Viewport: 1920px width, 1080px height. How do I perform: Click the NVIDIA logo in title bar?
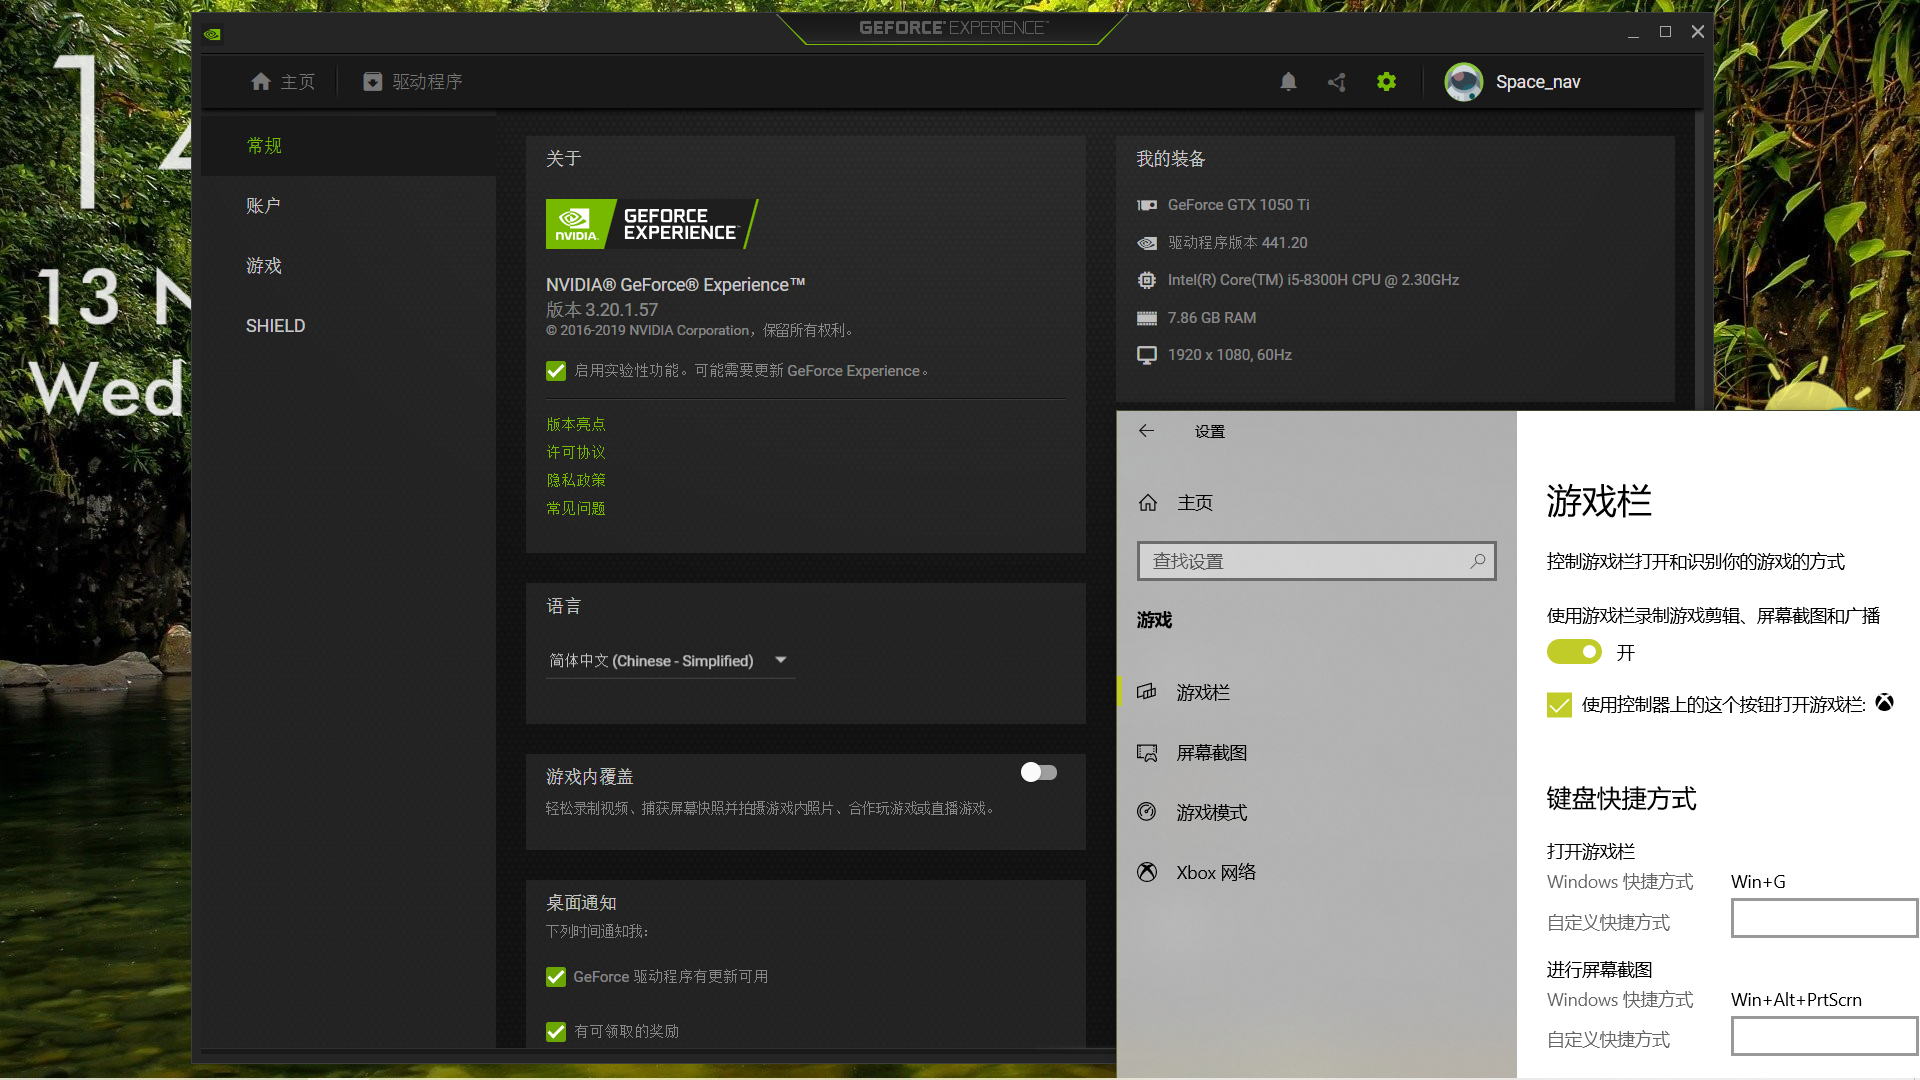pos(212,34)
